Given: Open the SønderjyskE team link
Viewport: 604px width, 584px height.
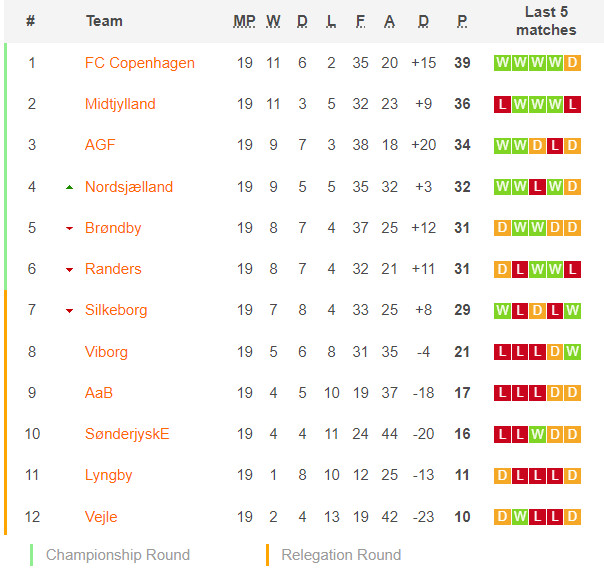Looking at the screenshot, I should (127, 434).
